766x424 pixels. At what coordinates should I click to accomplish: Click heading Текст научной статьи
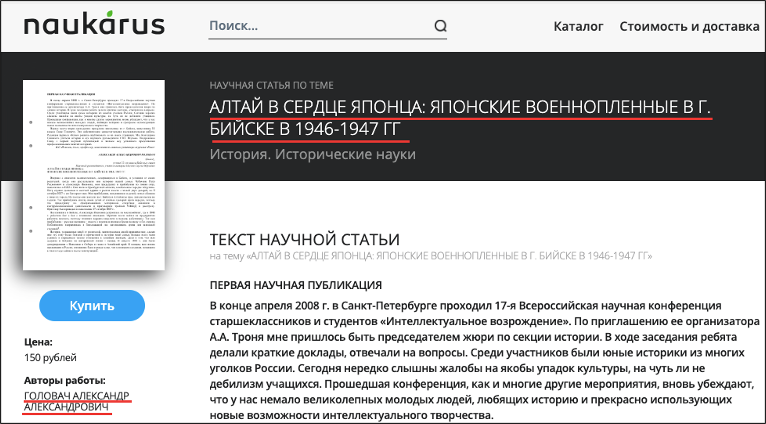[305, 239]
